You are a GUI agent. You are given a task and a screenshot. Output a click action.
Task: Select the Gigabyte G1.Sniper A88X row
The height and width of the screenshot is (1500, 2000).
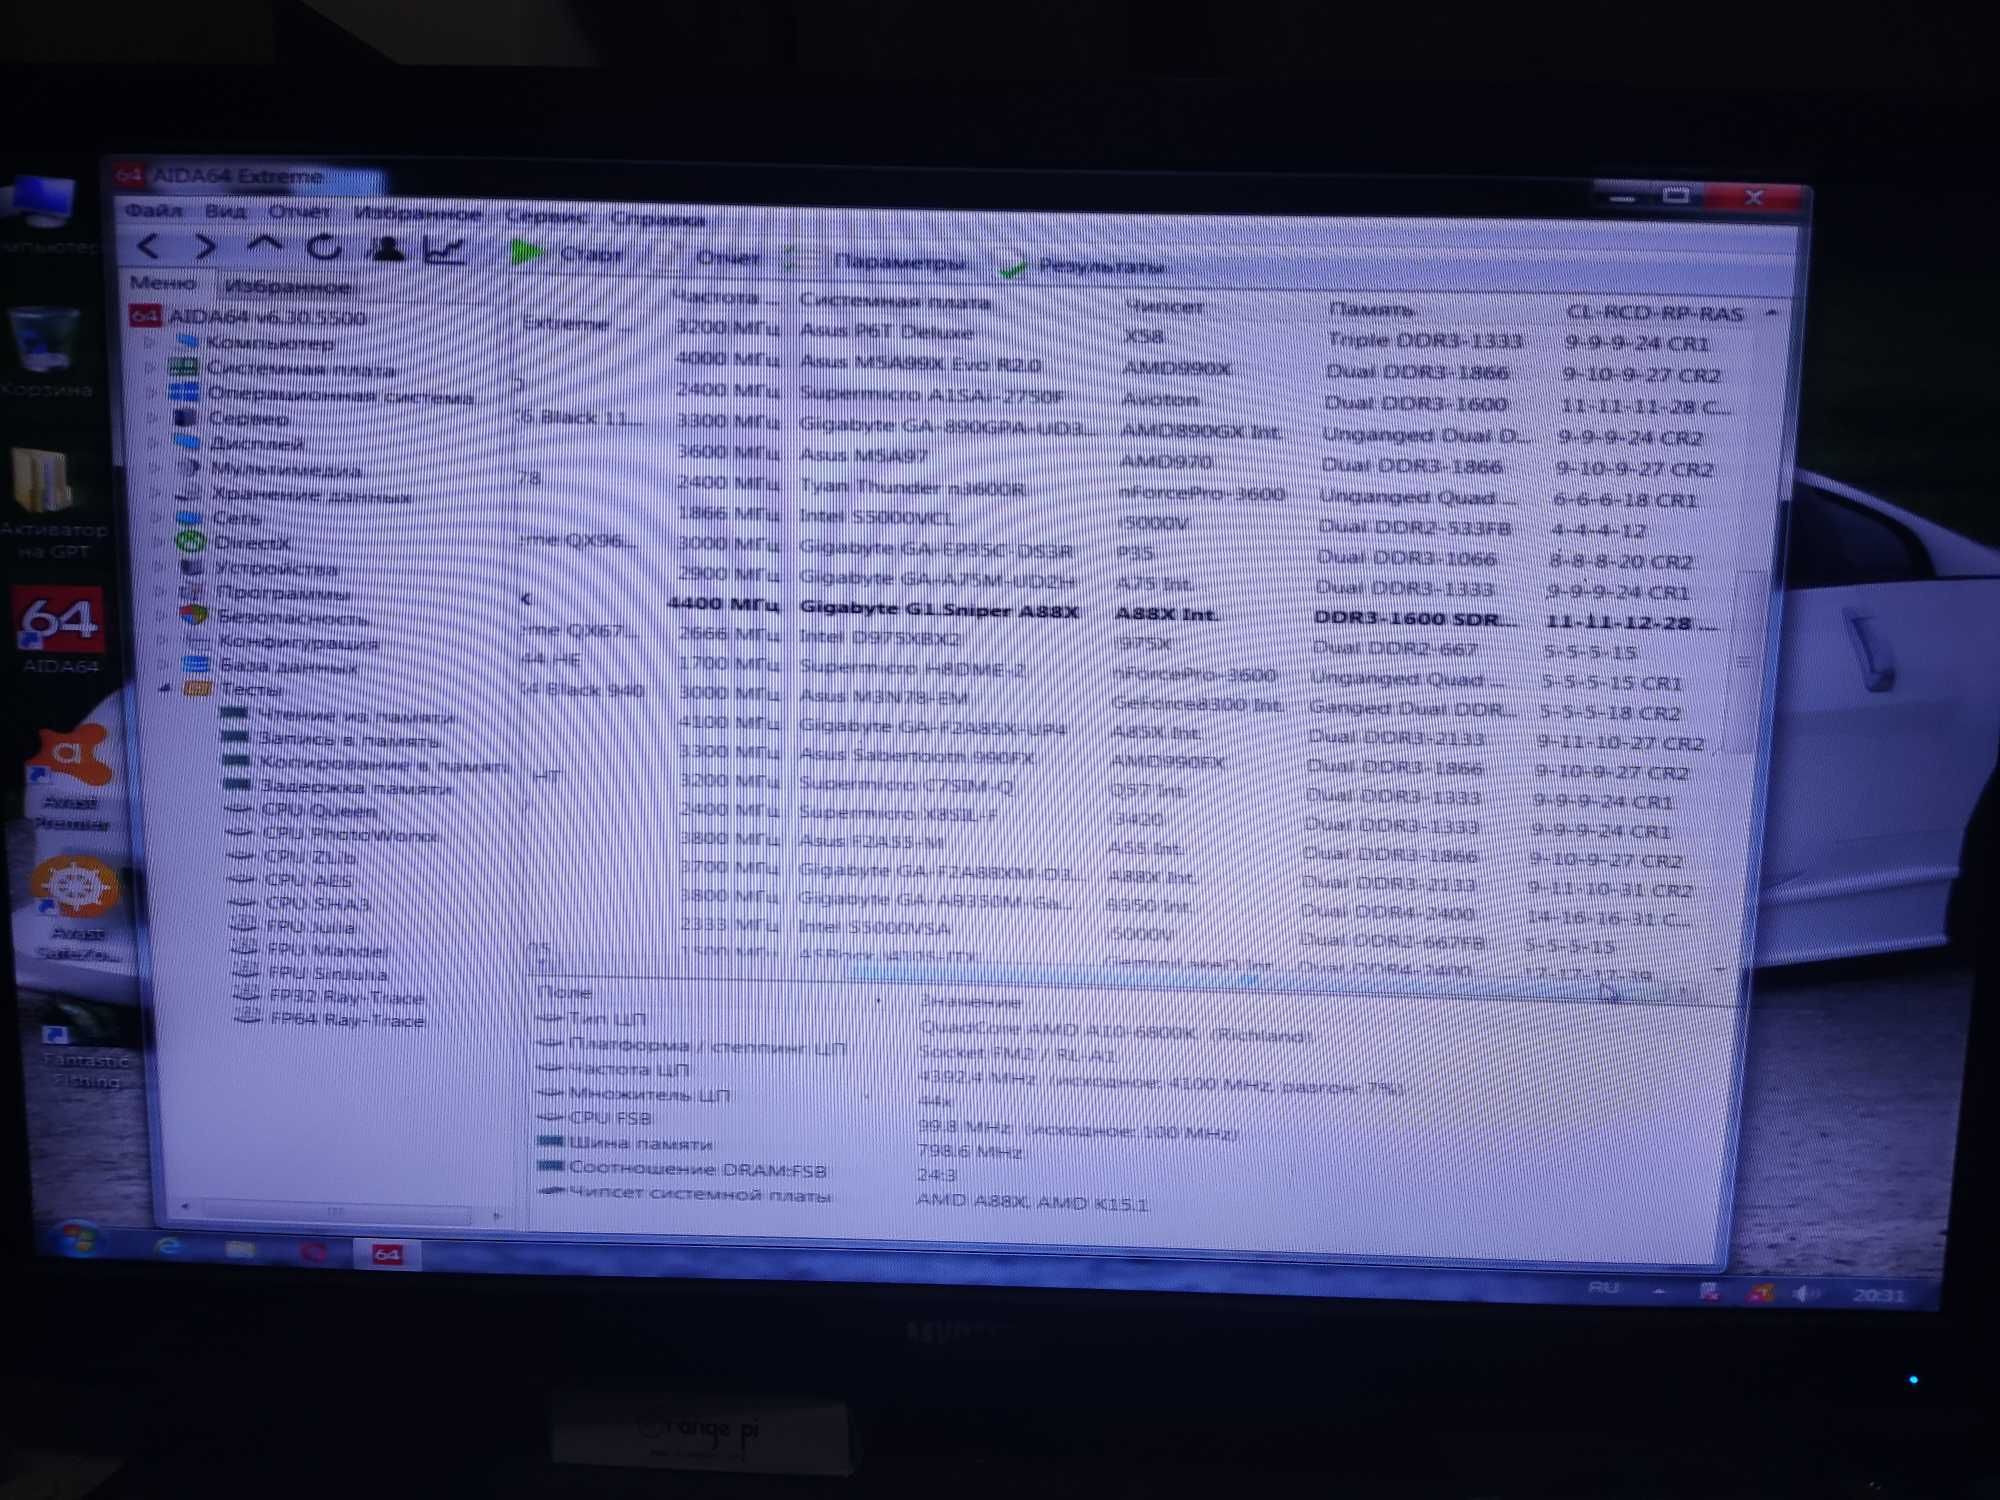1120,612
